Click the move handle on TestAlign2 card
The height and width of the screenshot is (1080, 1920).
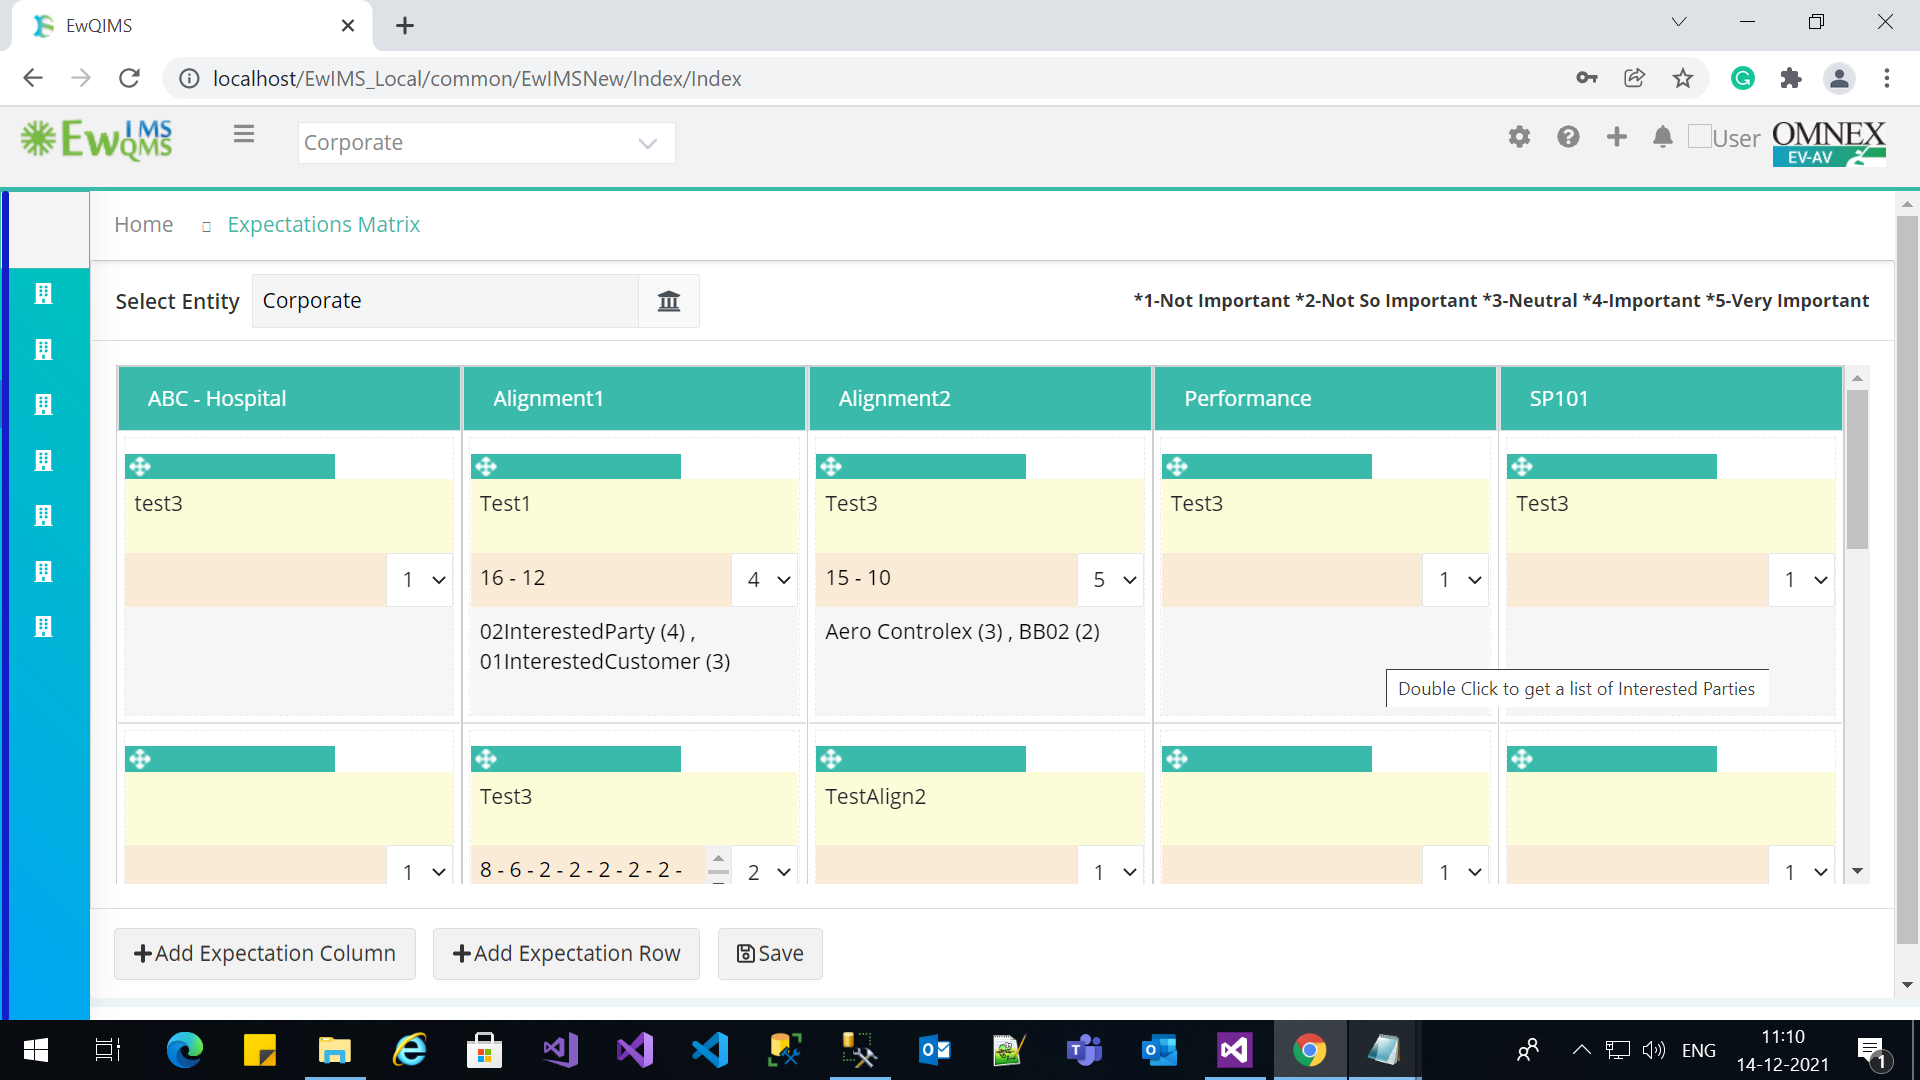pyautogui.click(x=831, y=759)
